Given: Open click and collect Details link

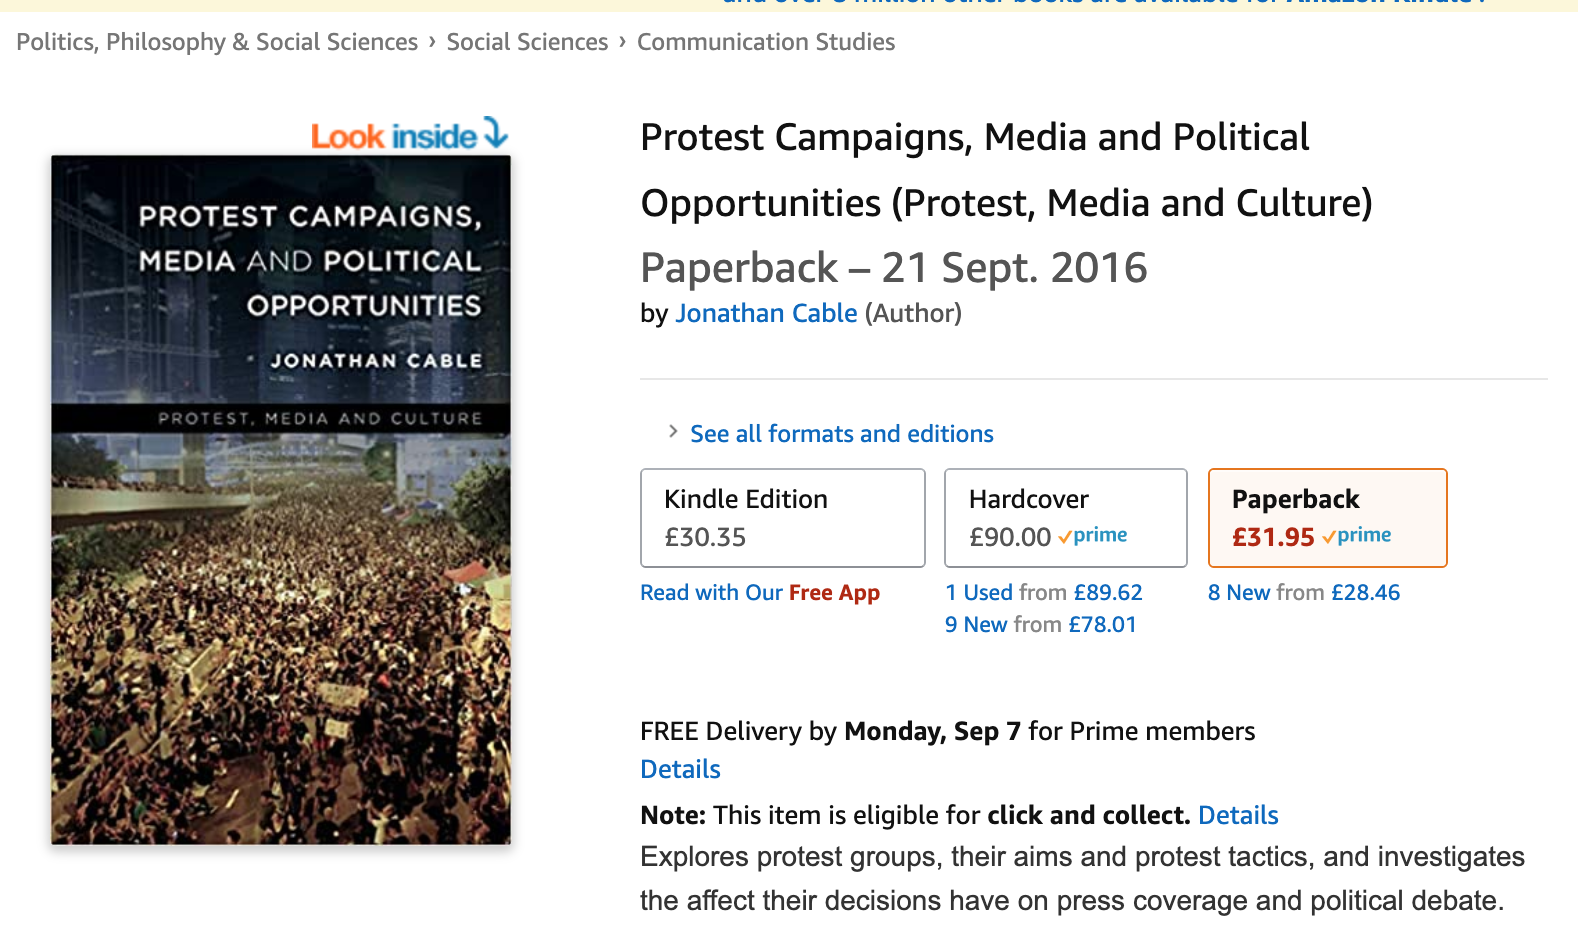Looking at the screenshot, I should [1238, 815].
